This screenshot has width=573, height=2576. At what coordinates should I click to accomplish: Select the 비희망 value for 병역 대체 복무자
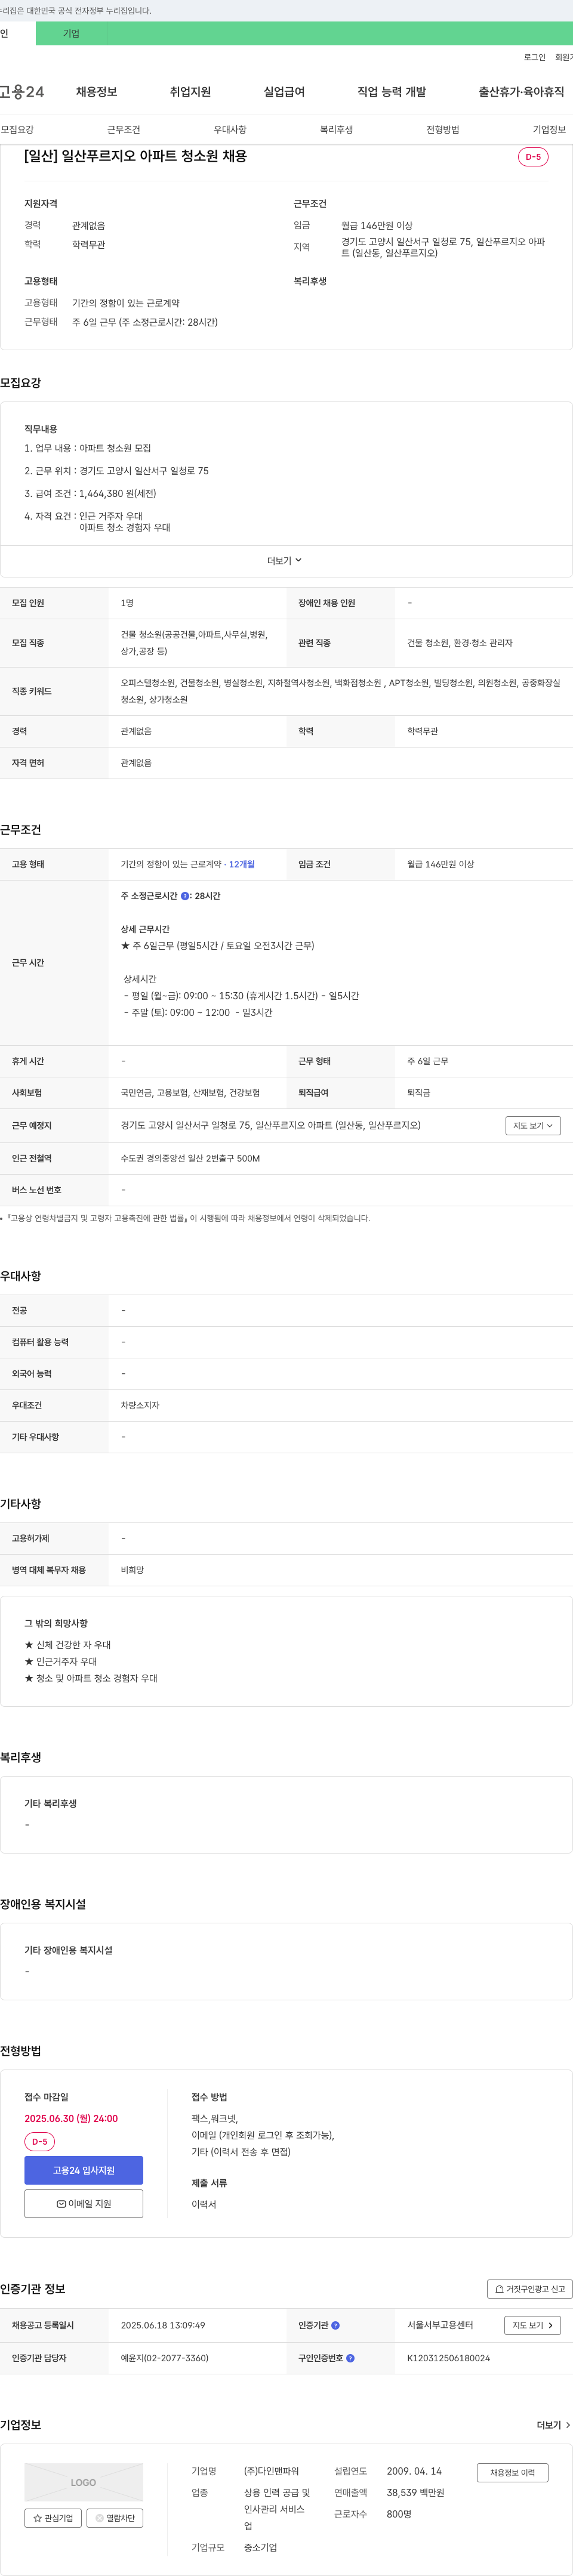pos(132,1570)
